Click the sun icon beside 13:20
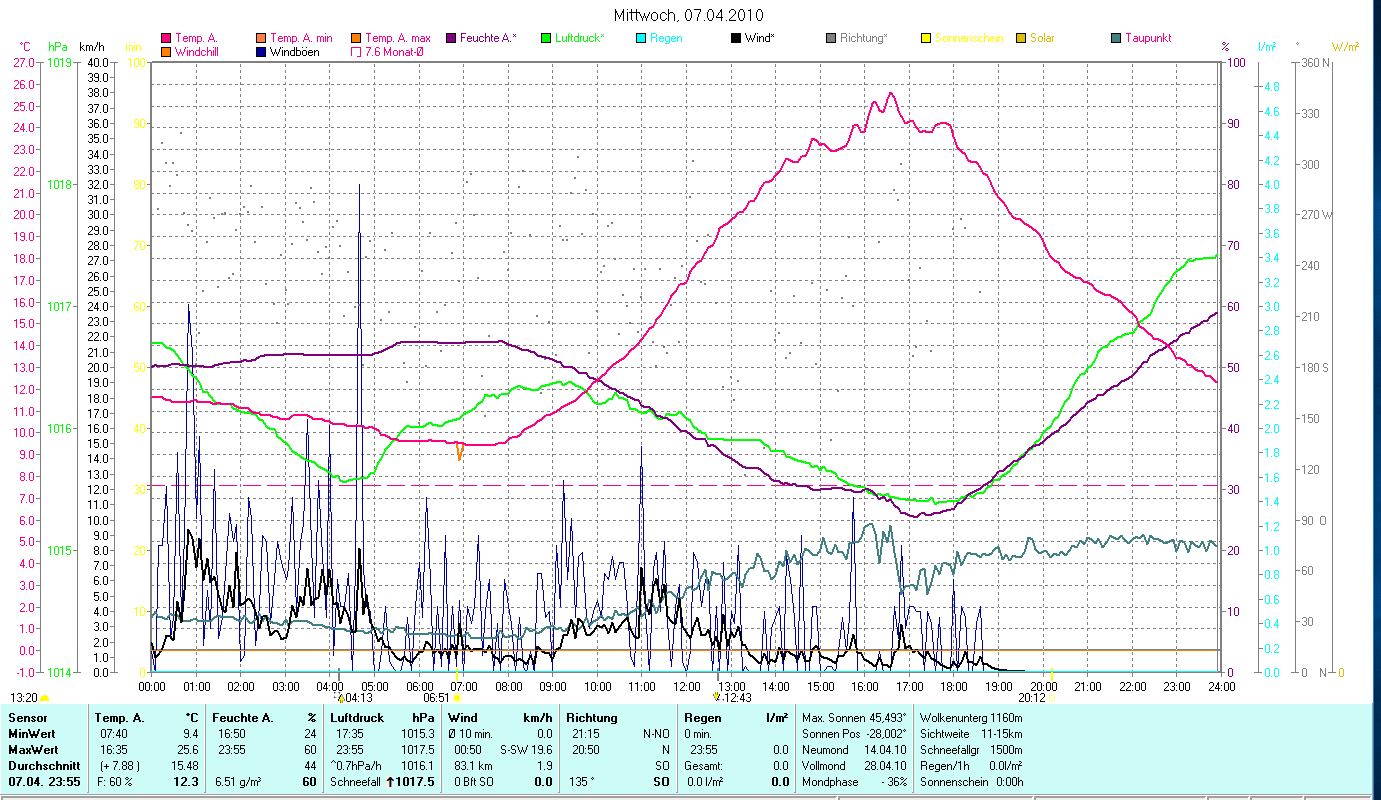 (45, 697)
